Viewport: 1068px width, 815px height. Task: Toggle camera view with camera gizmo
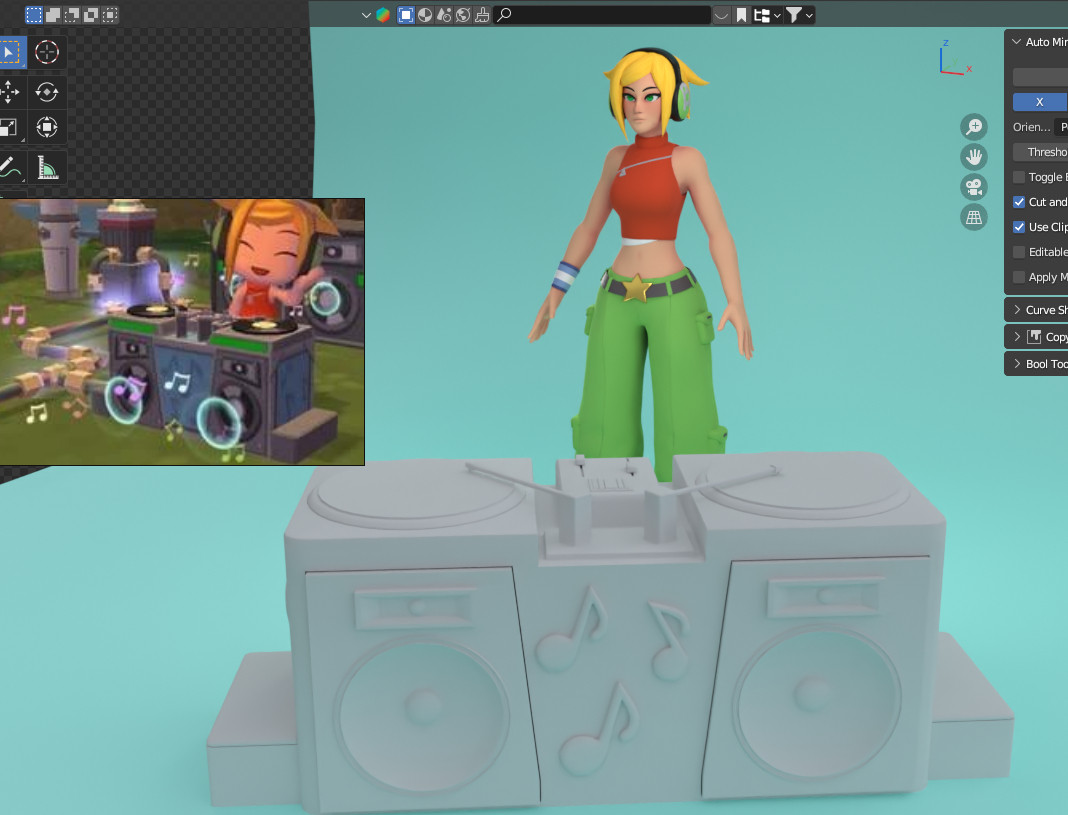coord(974,187)
